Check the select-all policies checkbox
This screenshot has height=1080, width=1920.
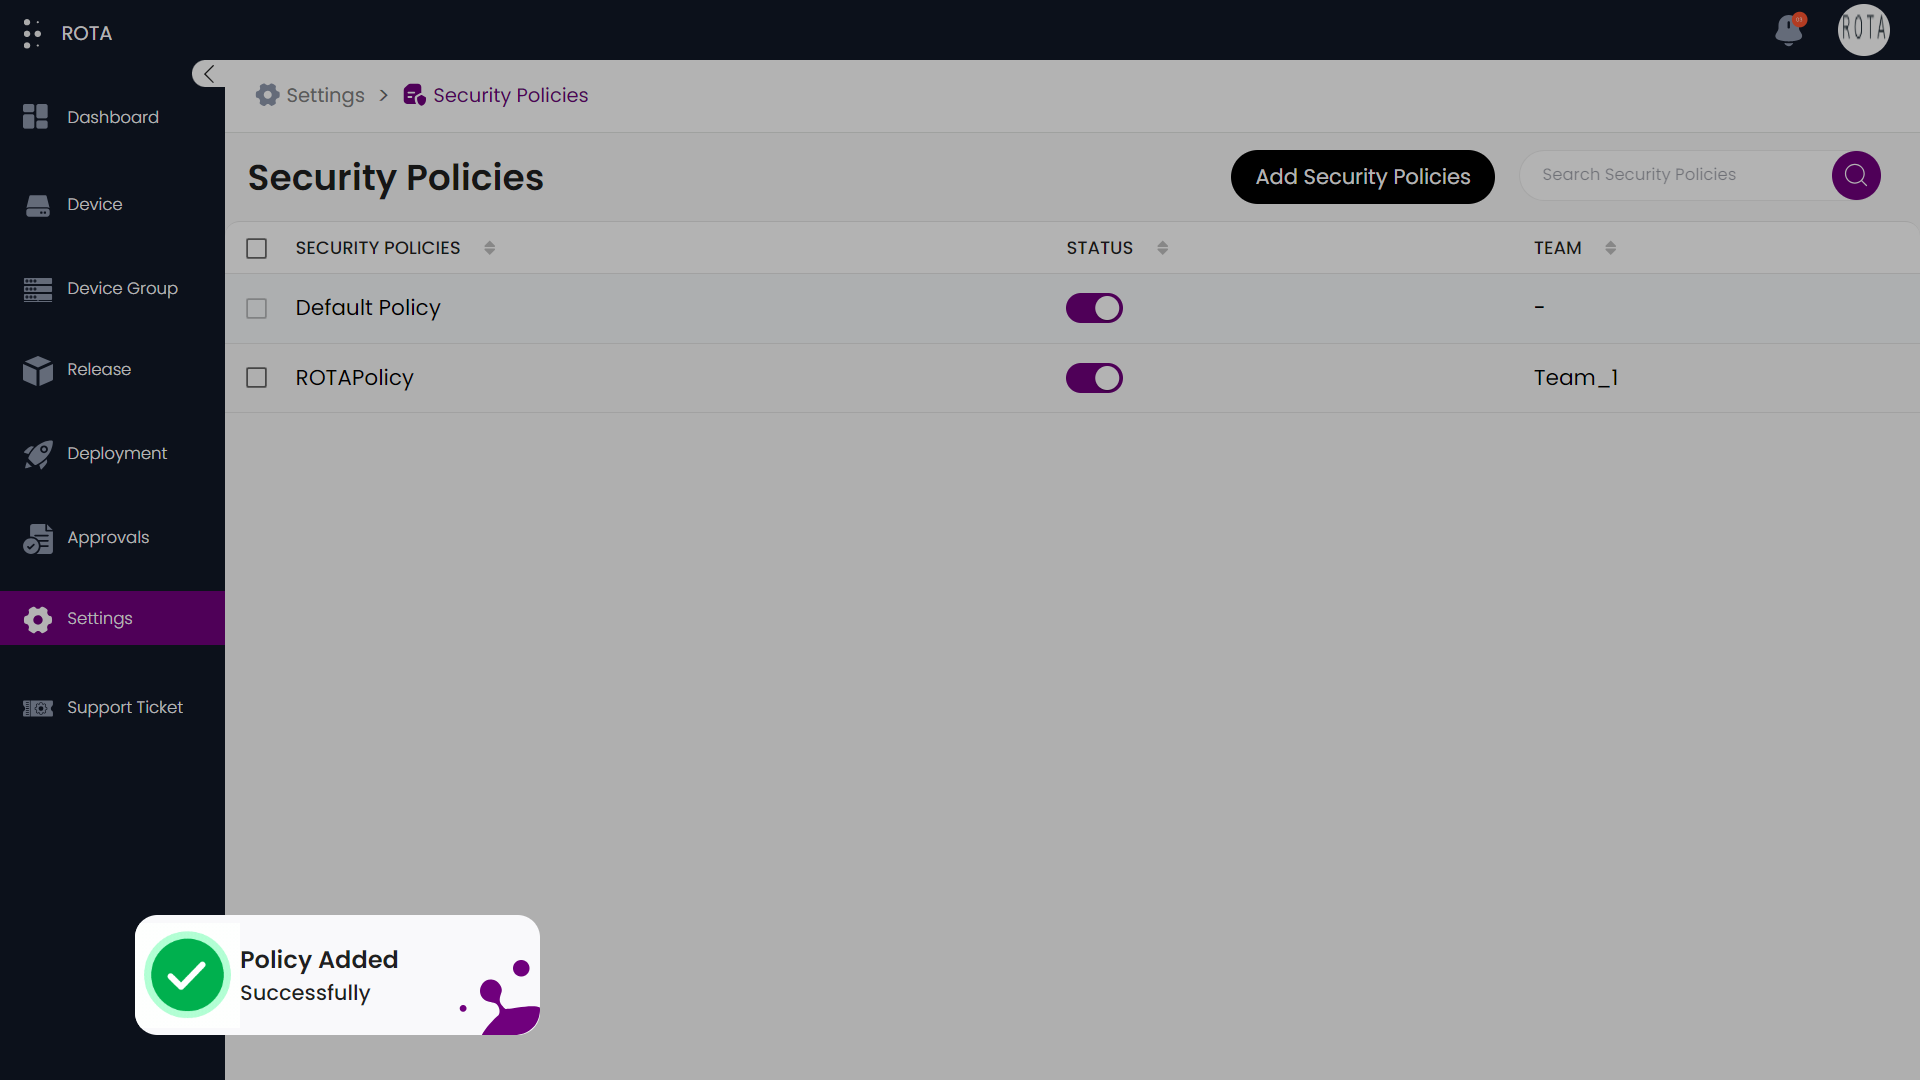tap(256, 248)
